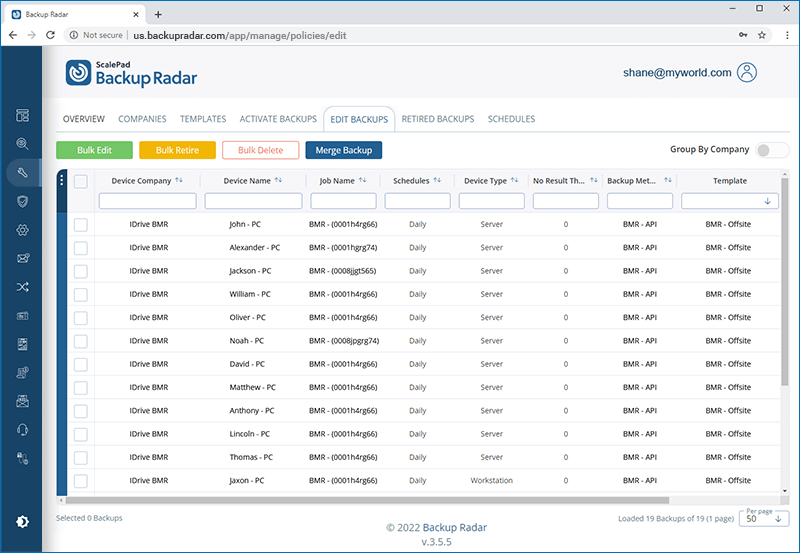
Task: Open the user profile avatar icon
Action: [x=747, y=72]
